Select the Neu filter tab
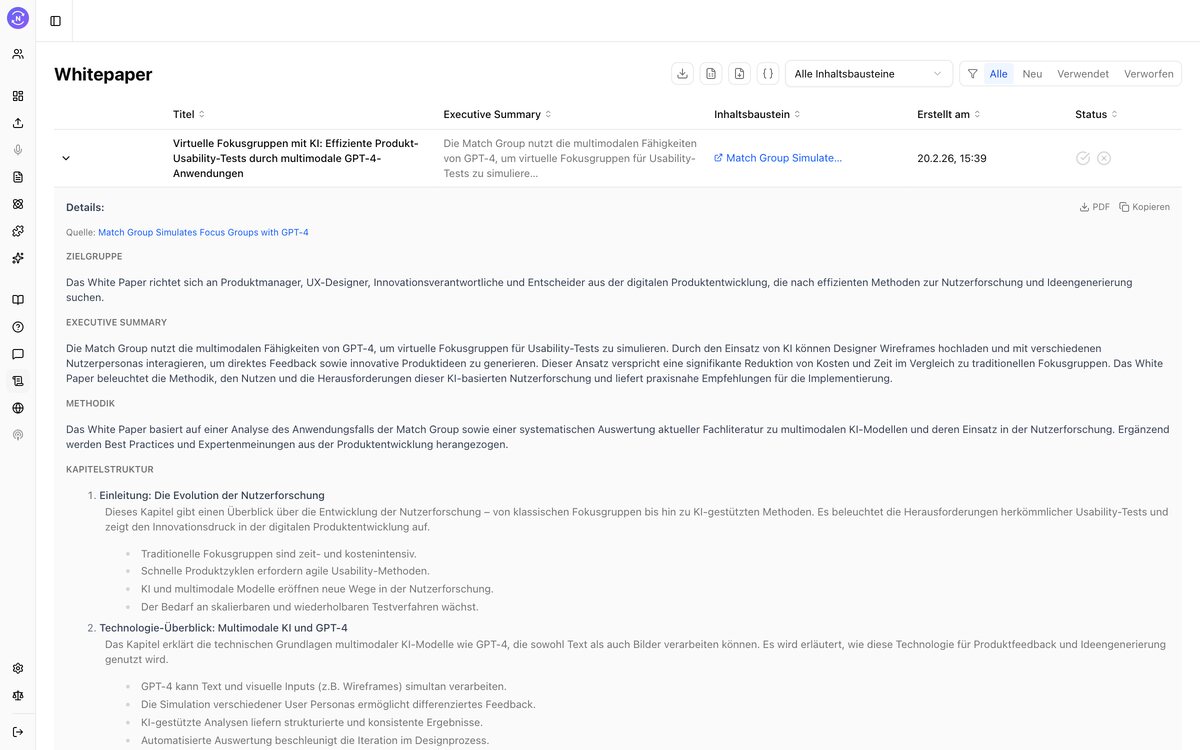Screen dimensions: 1200x750 [1032, 74]
